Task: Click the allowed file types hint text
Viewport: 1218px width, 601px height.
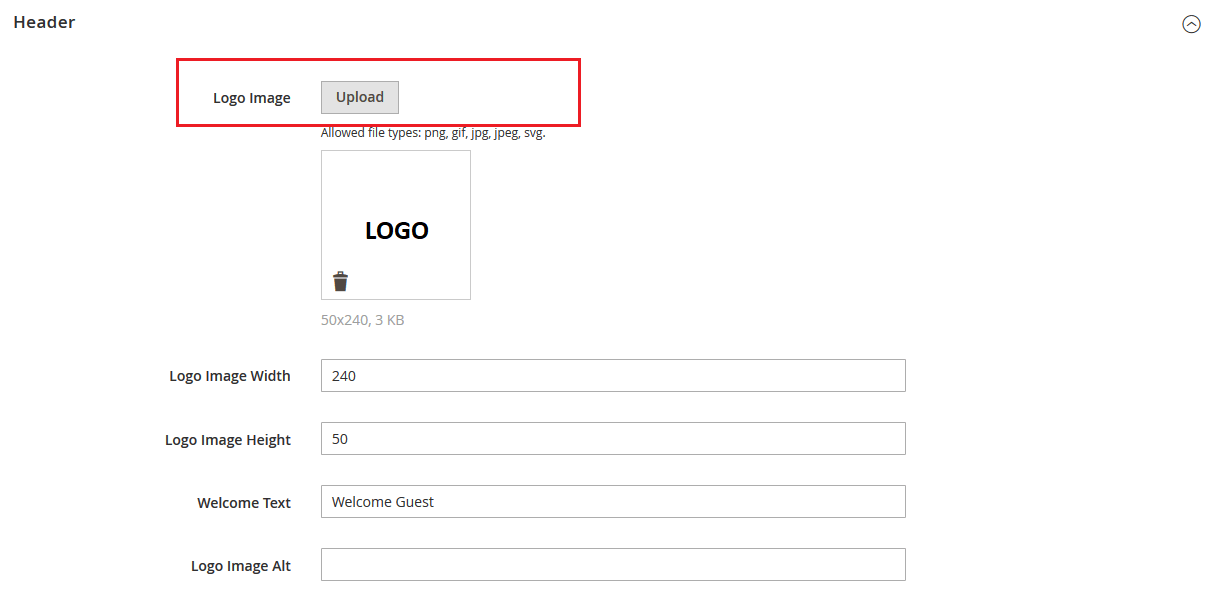Action: [x=432, y=132]
